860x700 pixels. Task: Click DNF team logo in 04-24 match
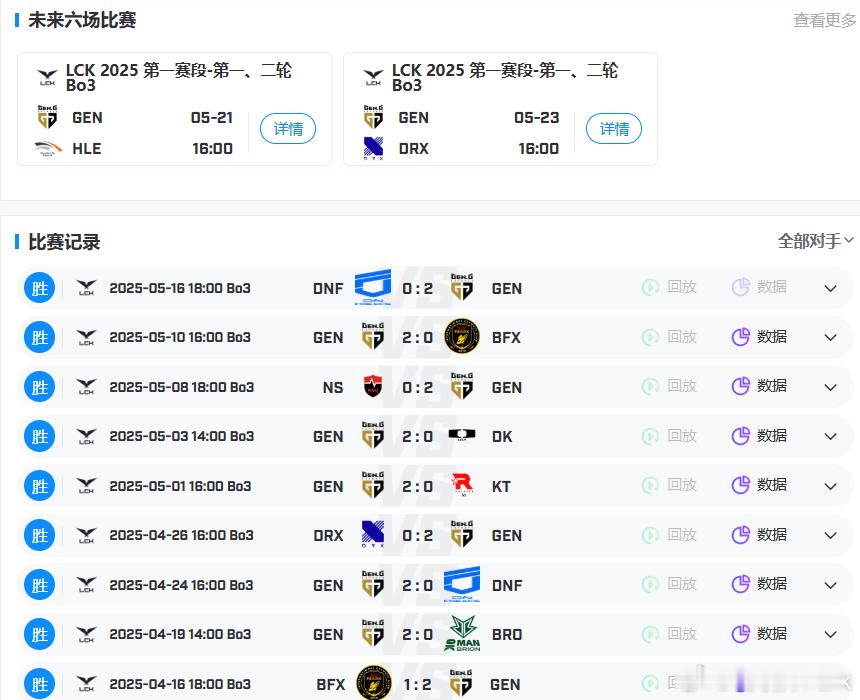point(462,584)
